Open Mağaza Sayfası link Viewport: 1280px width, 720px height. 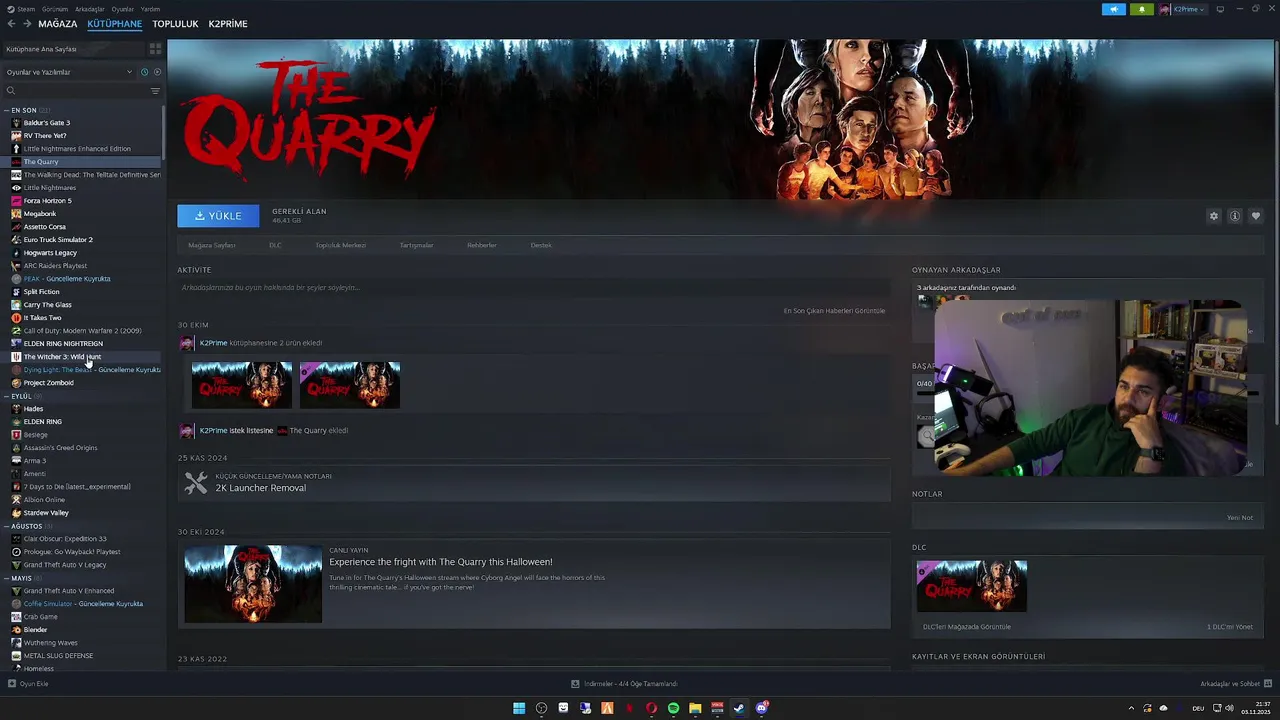[212, 245]
